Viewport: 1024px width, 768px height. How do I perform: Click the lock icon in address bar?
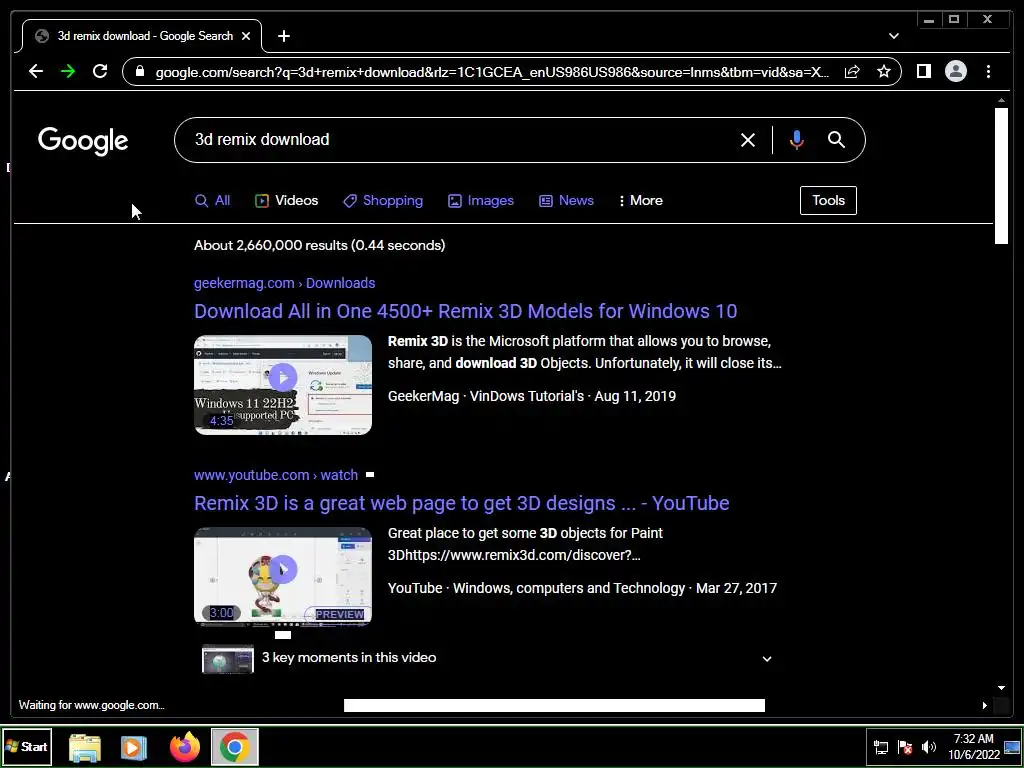[140, 71]
